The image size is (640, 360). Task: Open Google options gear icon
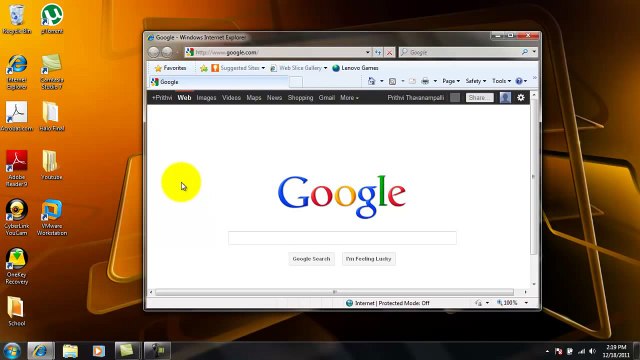coord(521,98)
